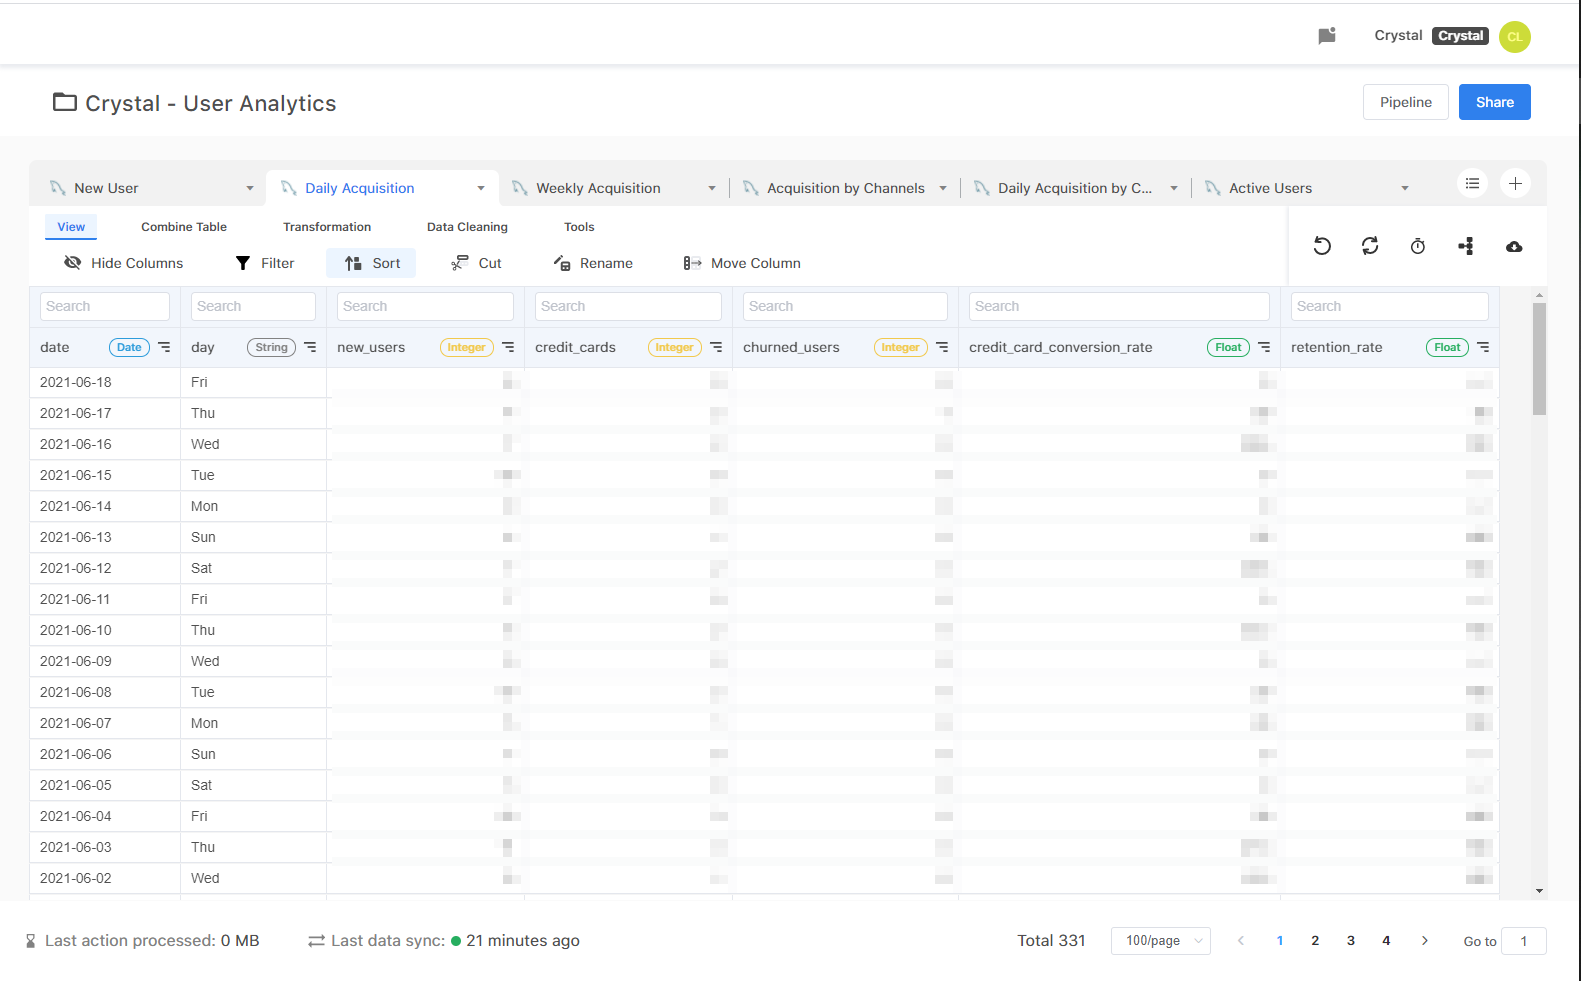Image resolution: width=1581 pixels, height=981 pixels.
Task: Open the scheduler stopwatch icon
Action: (1418, 246)
